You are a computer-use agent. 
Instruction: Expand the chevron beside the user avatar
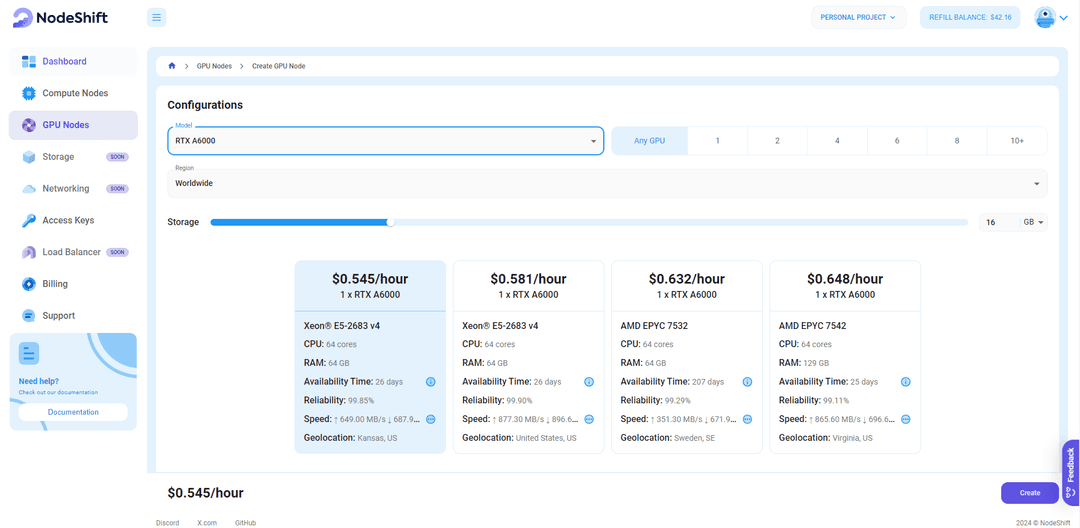1063,19
